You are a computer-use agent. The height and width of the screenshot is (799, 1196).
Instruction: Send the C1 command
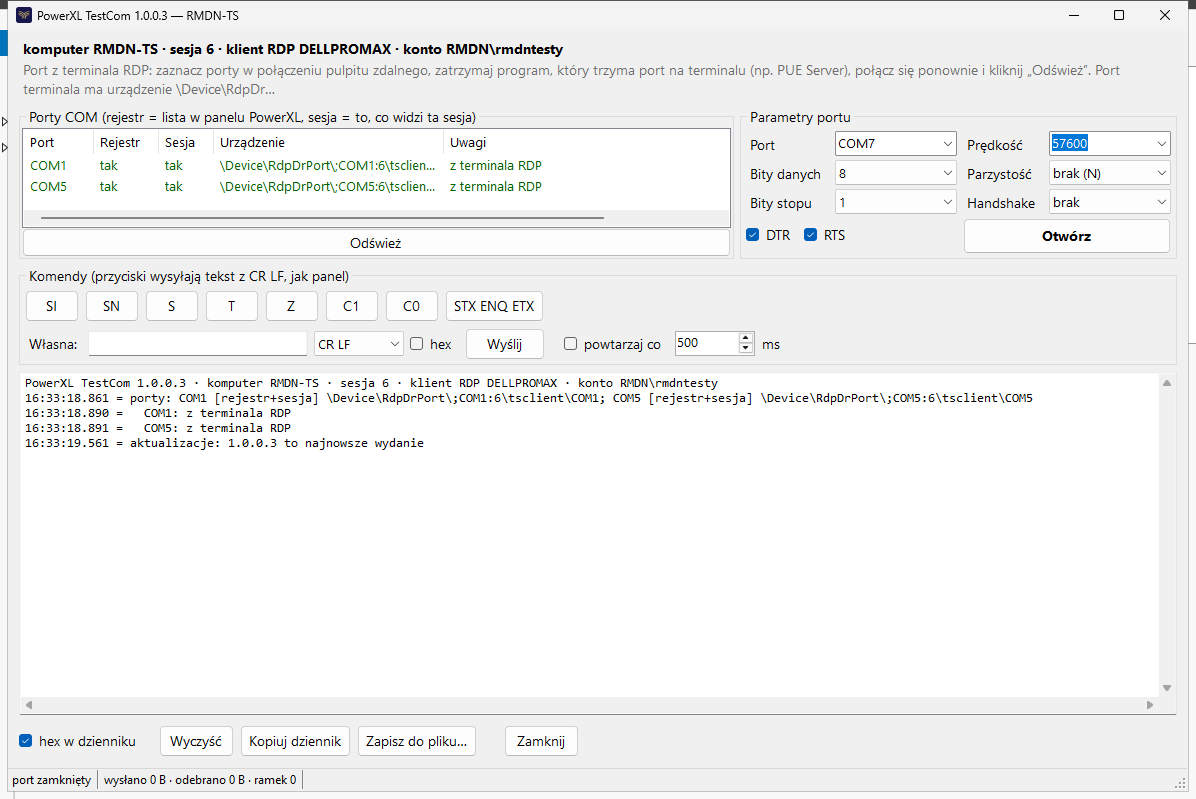[351, 306]
